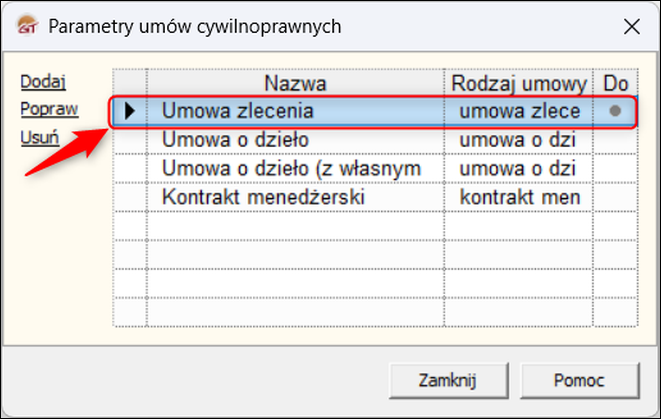Click the row selector beside Kontrakt menedżerski

pyautogui.click(x=129, y=198)
